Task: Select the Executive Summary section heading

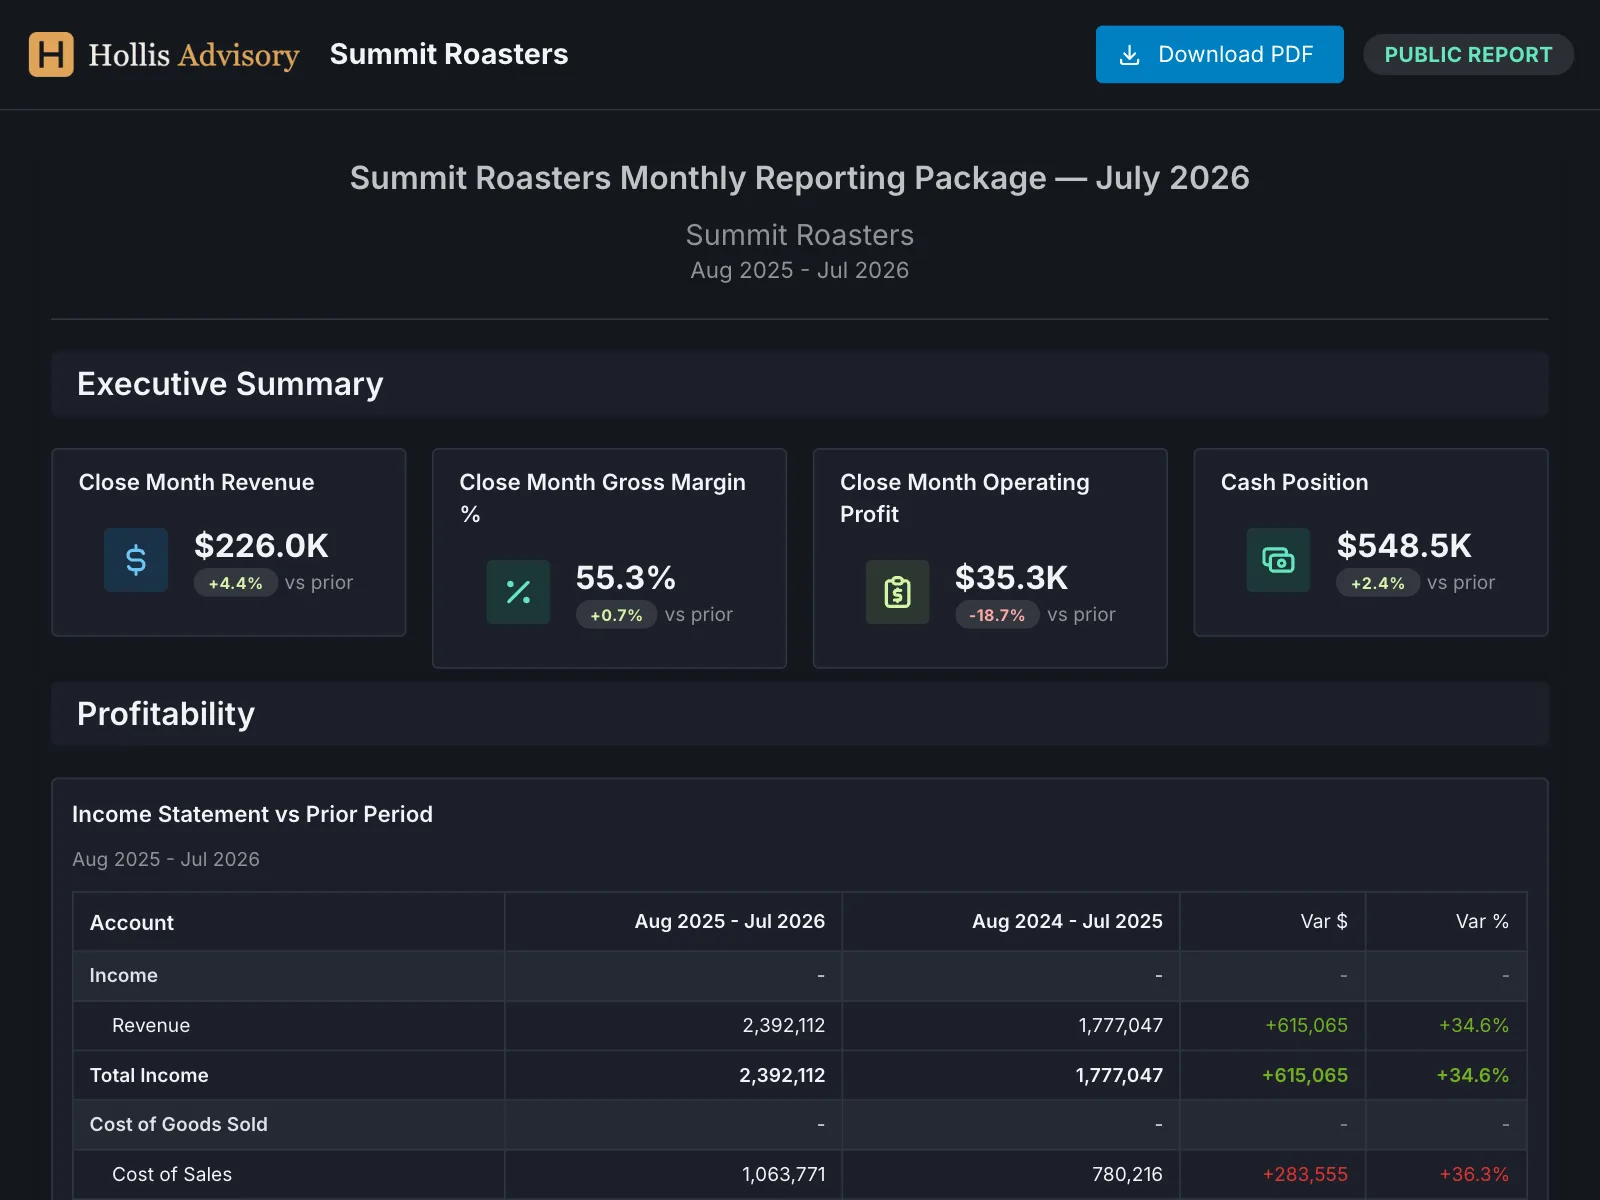Action: (x=230, y=384)
